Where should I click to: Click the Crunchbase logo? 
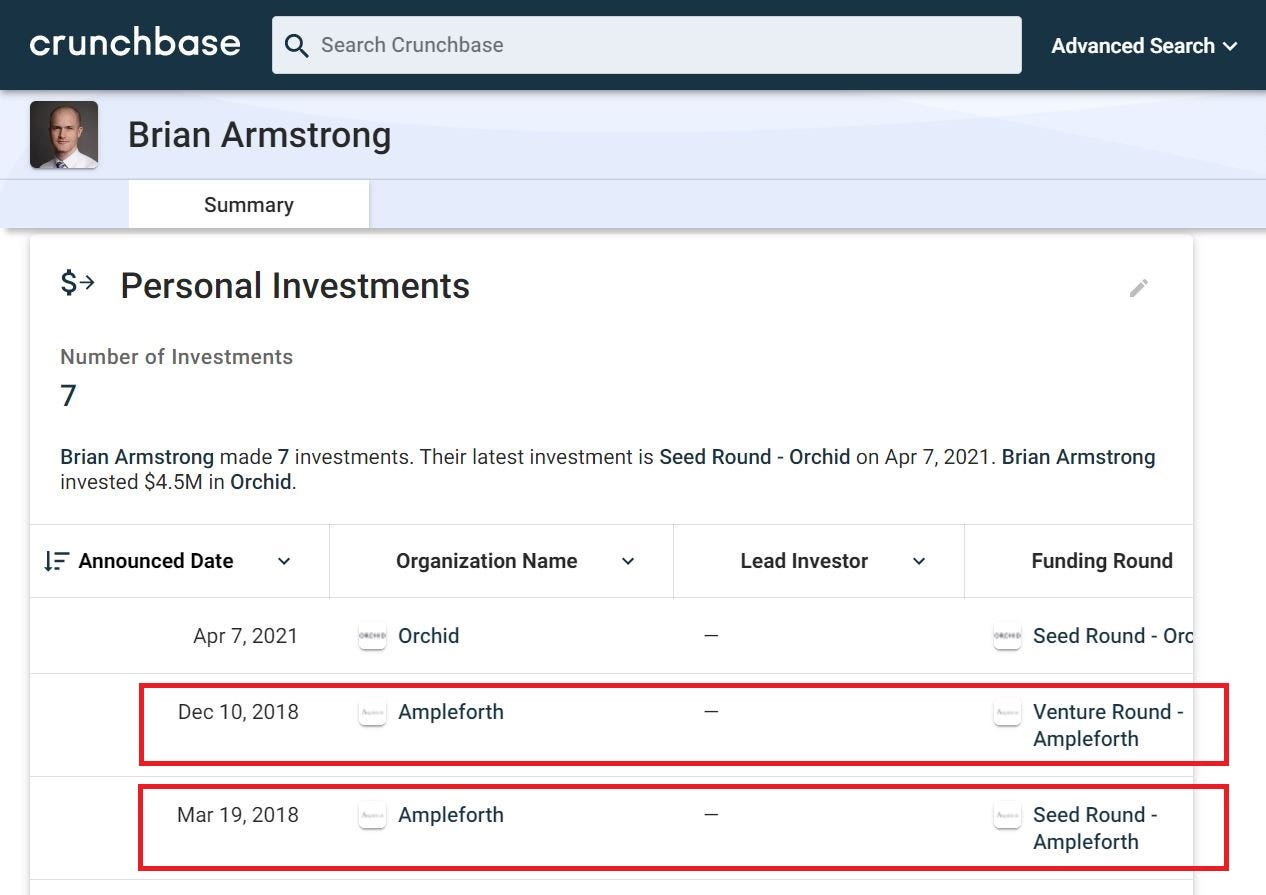coord(135,44)
